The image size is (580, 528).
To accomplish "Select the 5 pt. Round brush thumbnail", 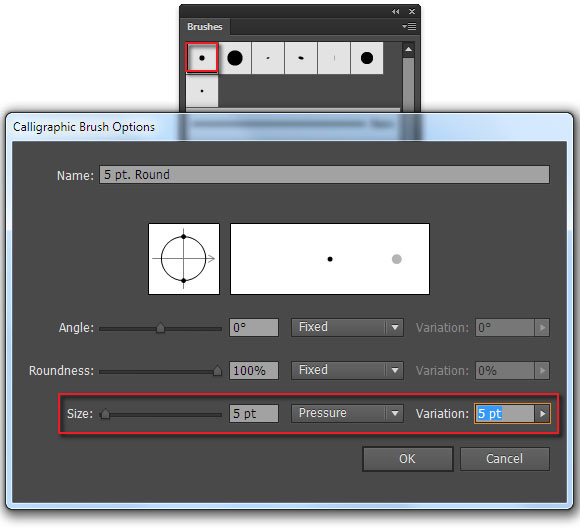I will tap(202, 58).
